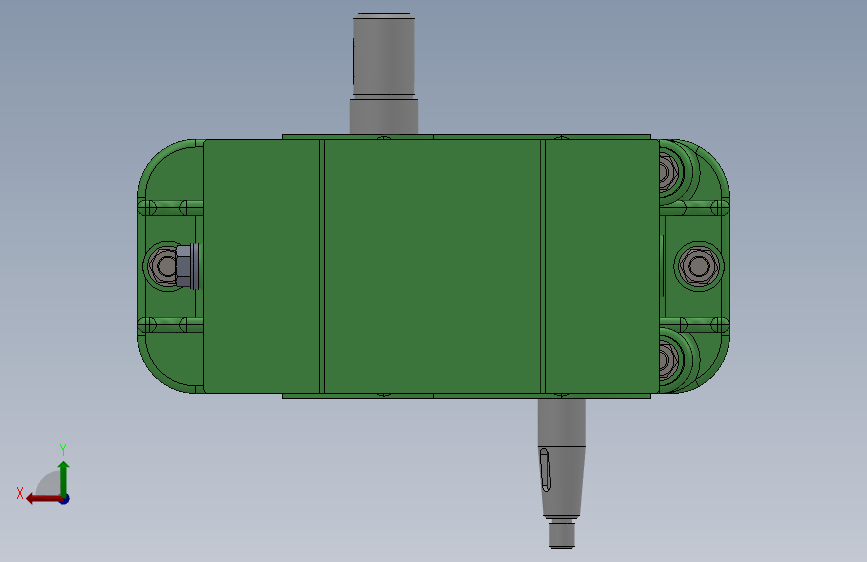Click the red X axis arrow of triad
The width and height of the screenshot is (867, 562).
(x=44, y=499)
